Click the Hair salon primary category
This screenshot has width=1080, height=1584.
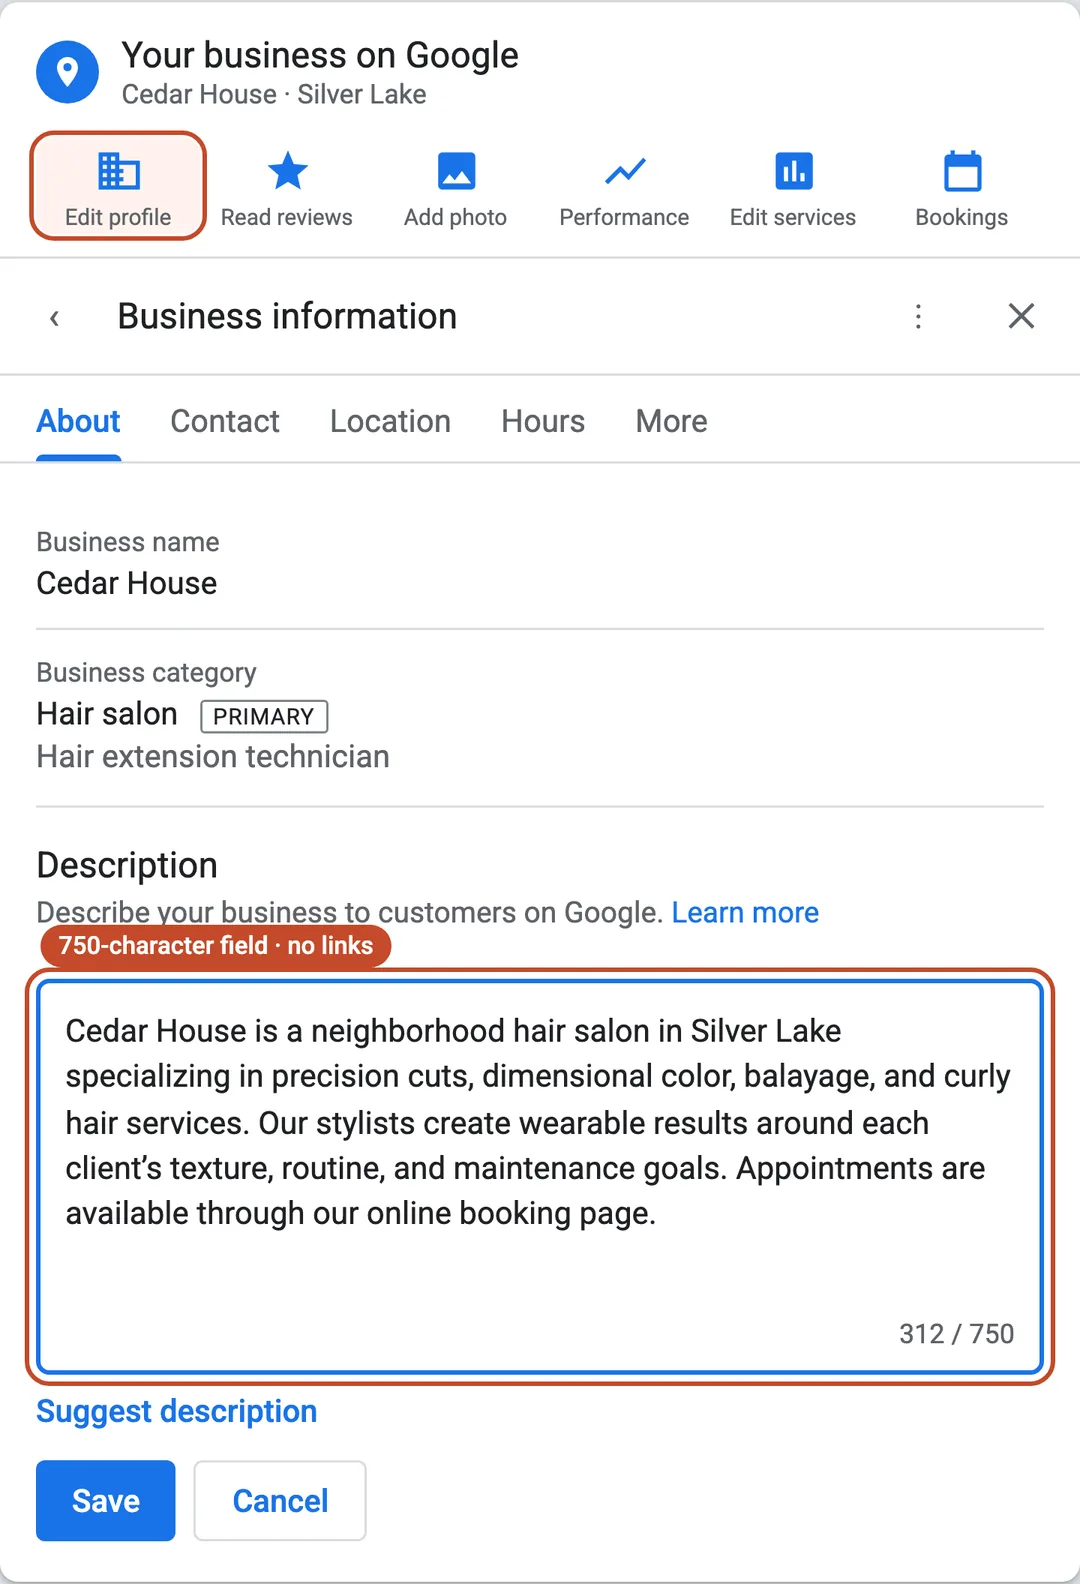(107, 714)
